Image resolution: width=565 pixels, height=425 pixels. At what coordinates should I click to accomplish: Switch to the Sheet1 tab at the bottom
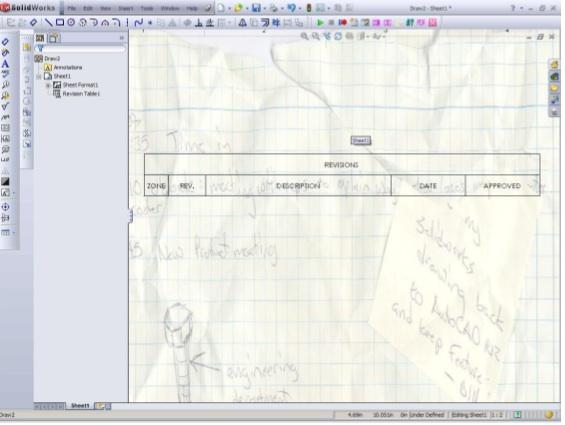pyautogui.click(x=80, y=406)
